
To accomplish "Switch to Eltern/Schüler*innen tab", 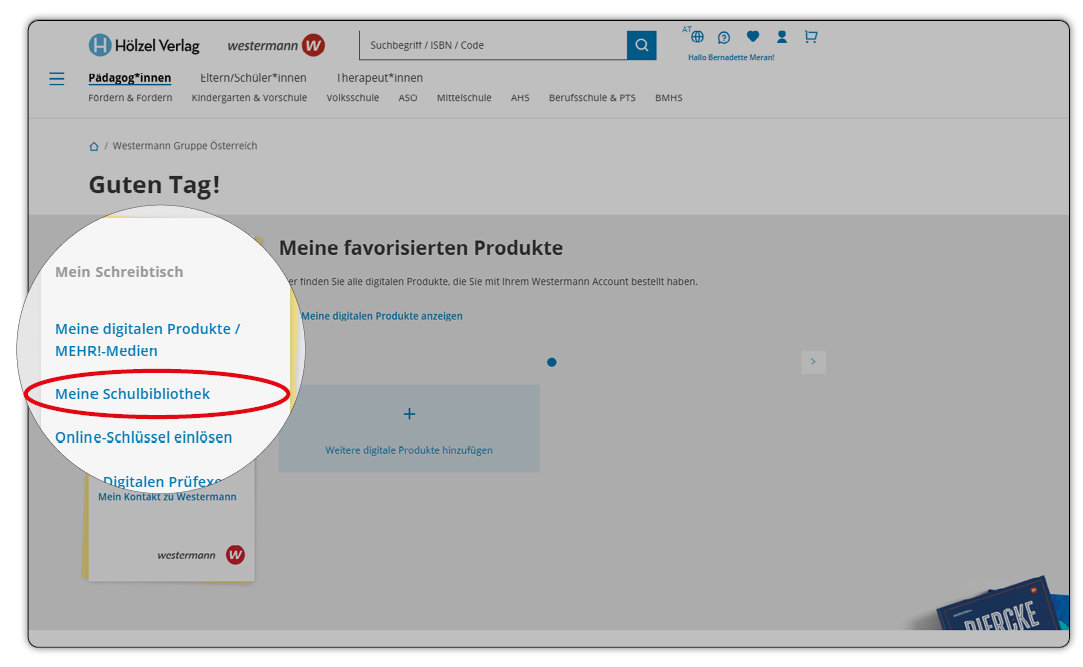I will tap(253, 78).
